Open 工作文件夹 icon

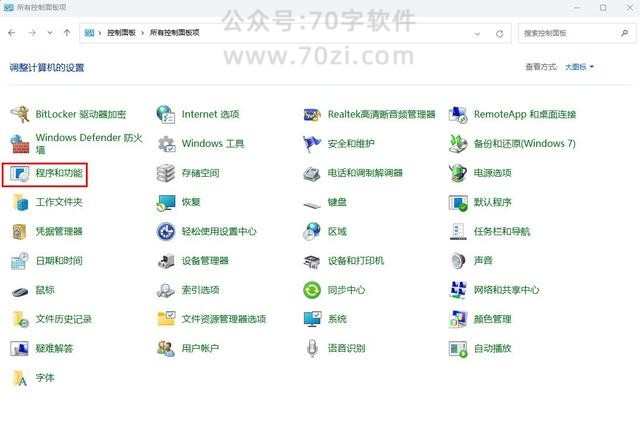[20, 202]
